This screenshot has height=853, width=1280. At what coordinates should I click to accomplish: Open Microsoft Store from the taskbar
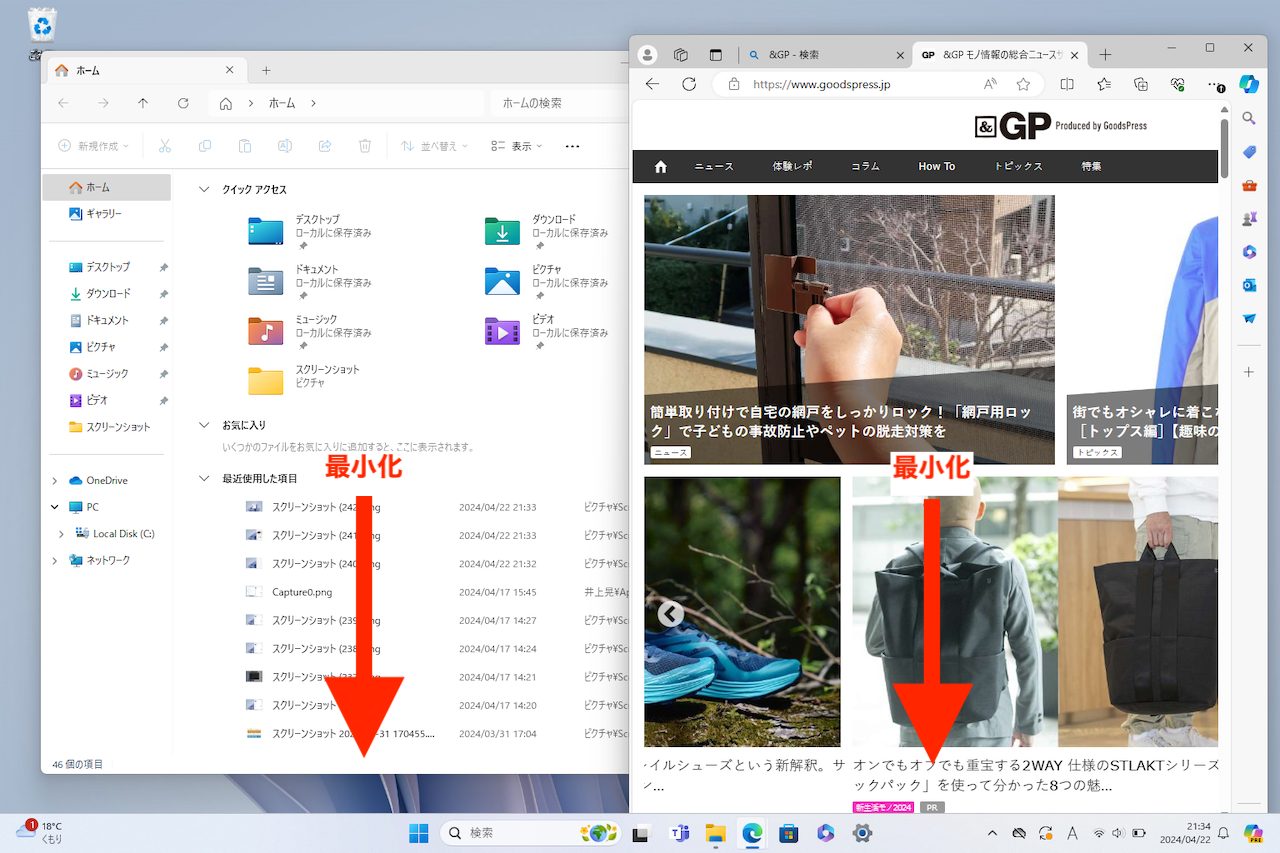click(788, 833)
